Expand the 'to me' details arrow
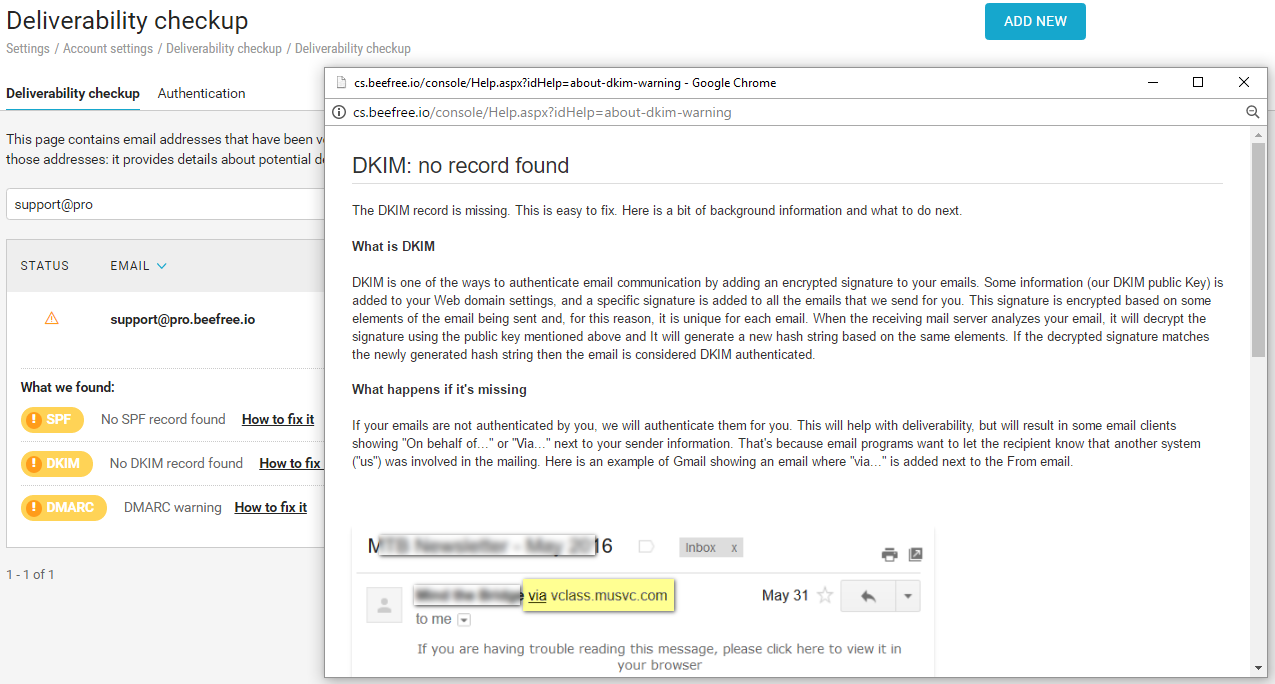 click(x=463, y=620)
